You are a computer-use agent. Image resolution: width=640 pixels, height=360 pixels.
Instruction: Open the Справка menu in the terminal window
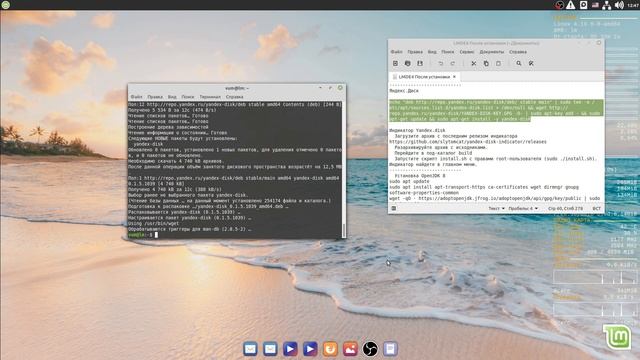pyautogui.click(x=235, y=97)
